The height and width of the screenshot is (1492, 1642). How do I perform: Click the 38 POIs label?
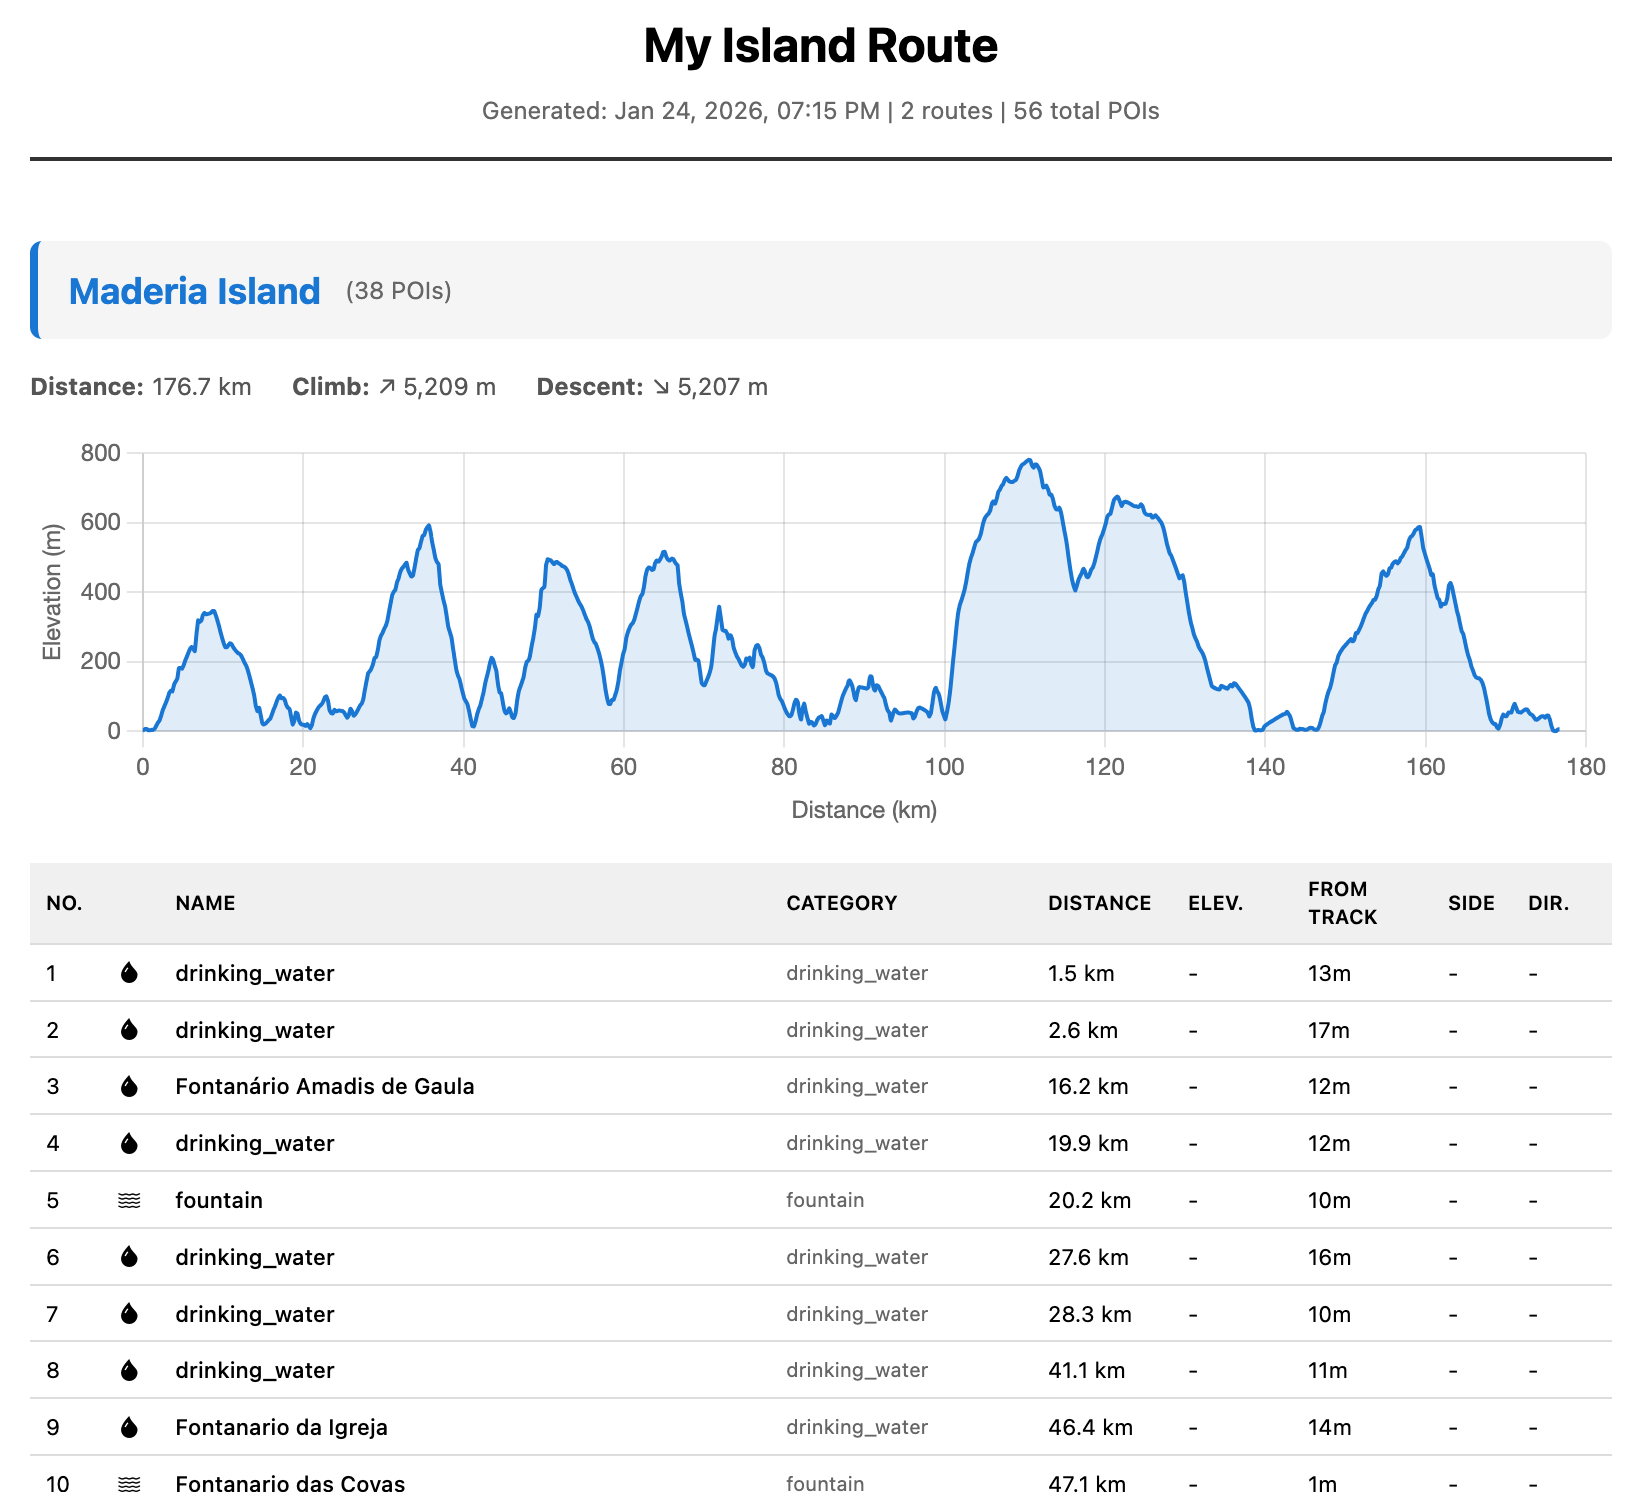click(x=397, y=291)
